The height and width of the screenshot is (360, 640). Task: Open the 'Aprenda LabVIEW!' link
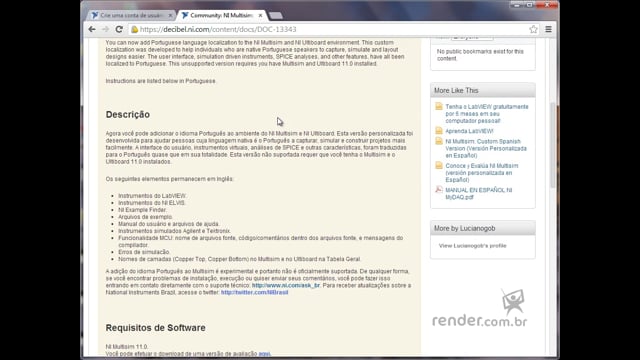pos(469,131)
